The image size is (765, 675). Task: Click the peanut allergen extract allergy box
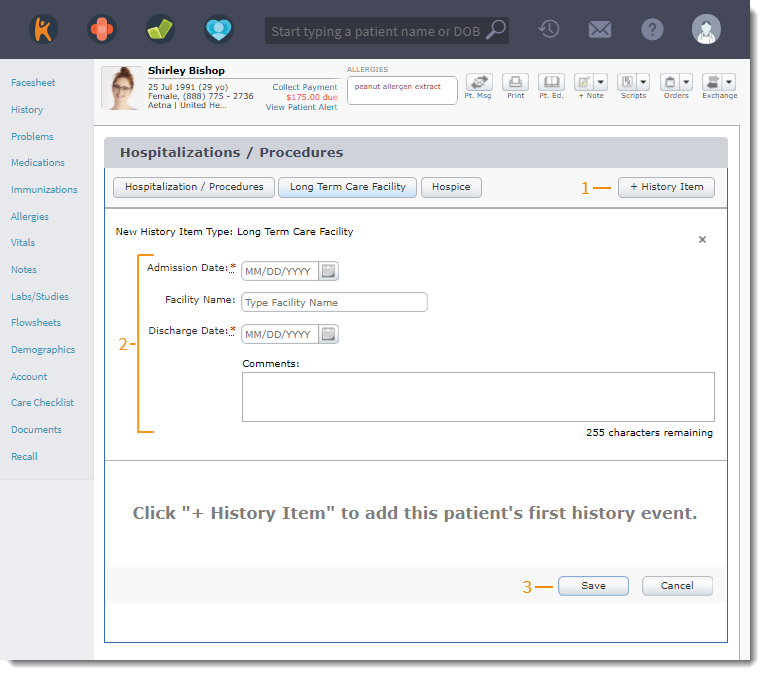(402, 90)
